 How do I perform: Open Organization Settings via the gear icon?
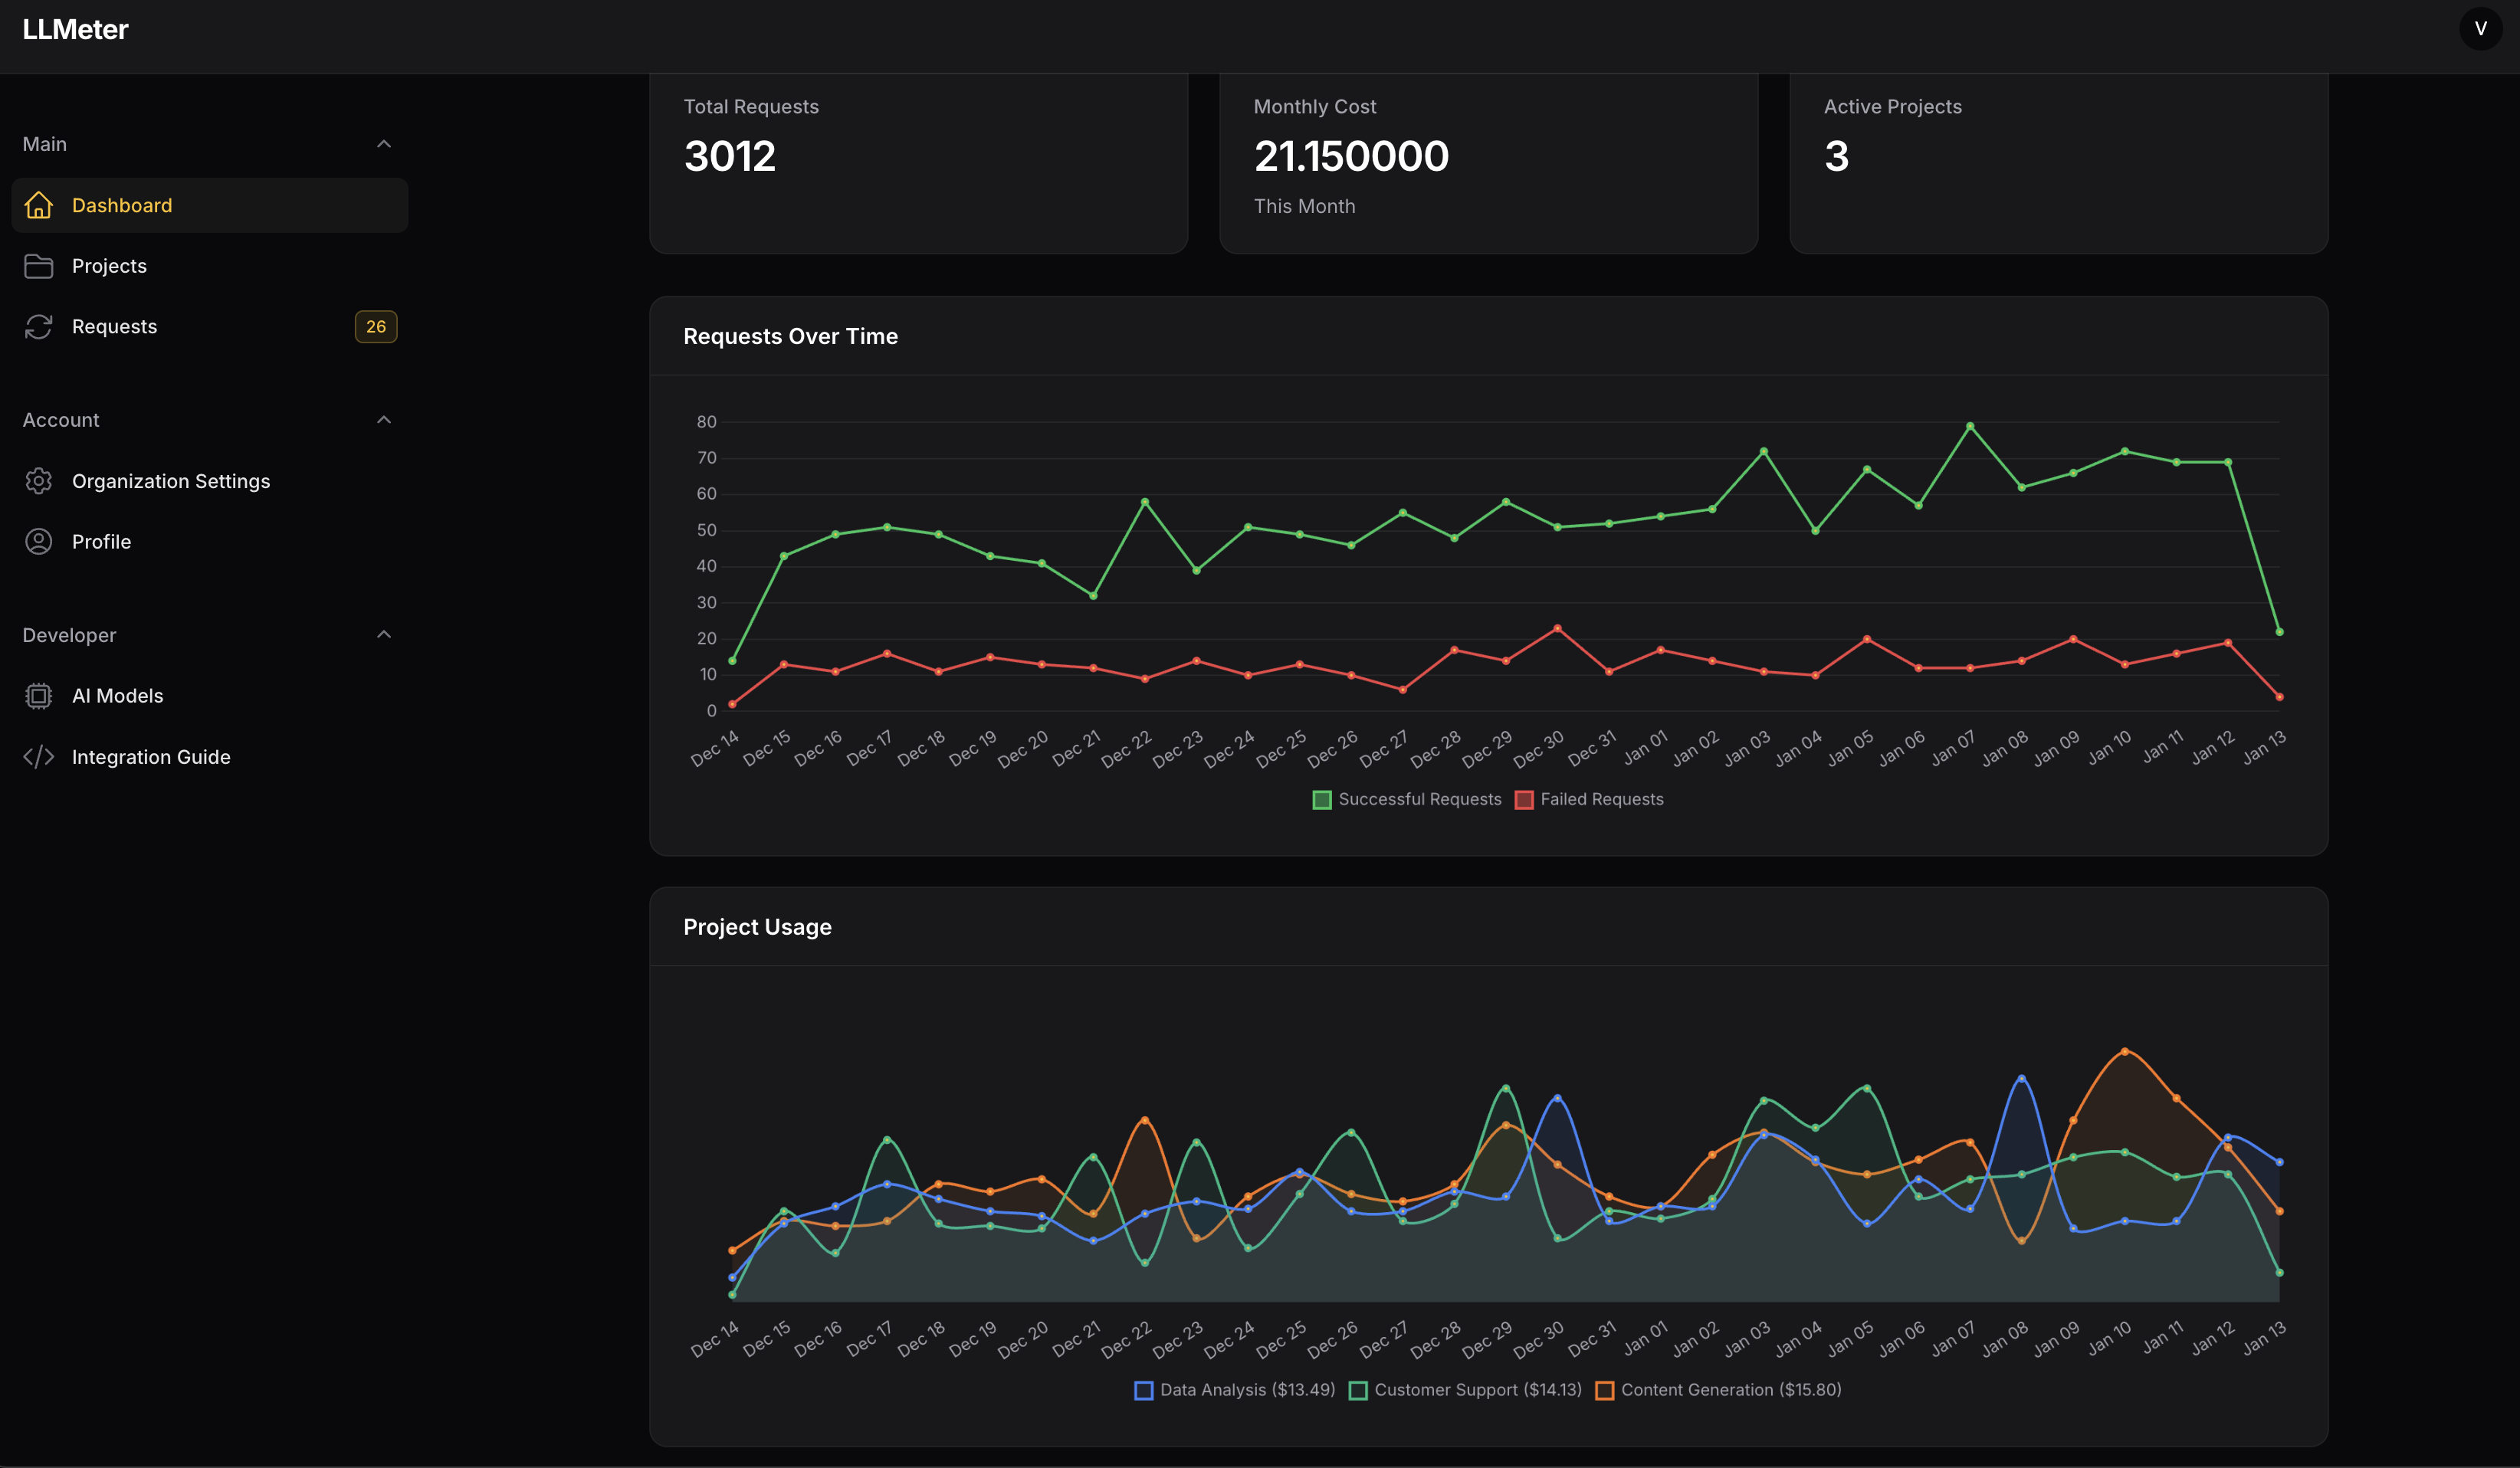(39, 481)
